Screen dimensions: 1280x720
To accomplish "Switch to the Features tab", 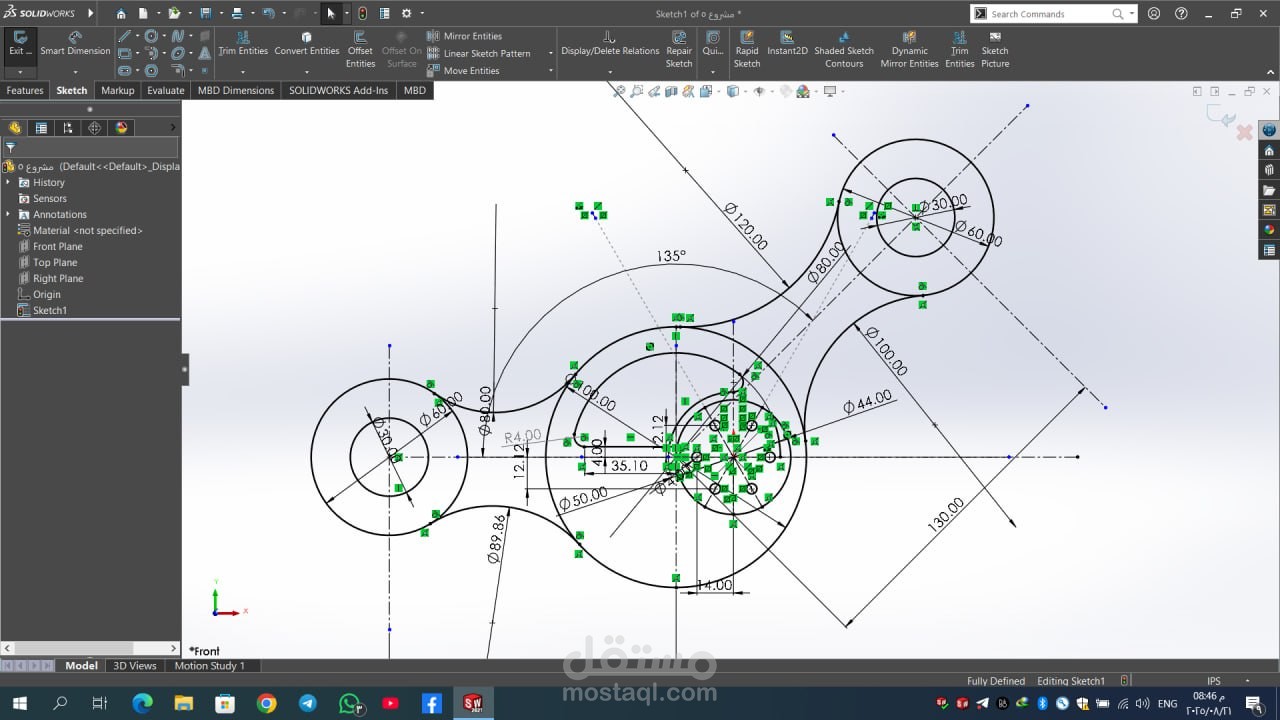I will [x=25, y=90].
